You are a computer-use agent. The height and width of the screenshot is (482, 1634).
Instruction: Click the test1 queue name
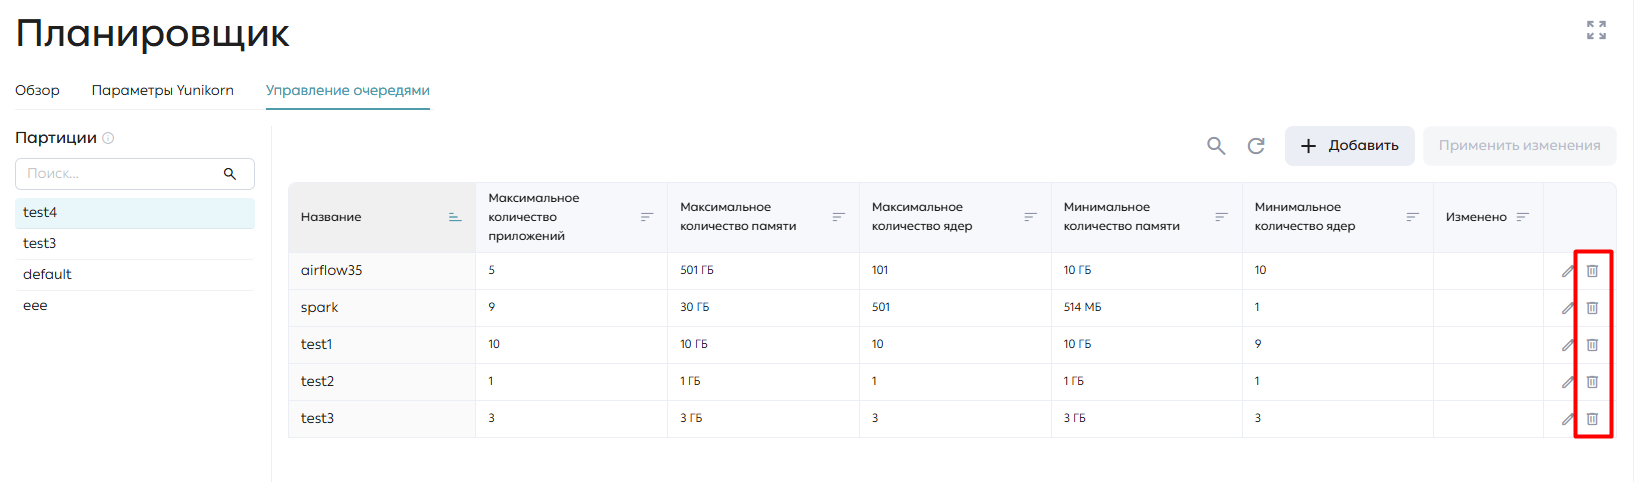coord(316,345)
